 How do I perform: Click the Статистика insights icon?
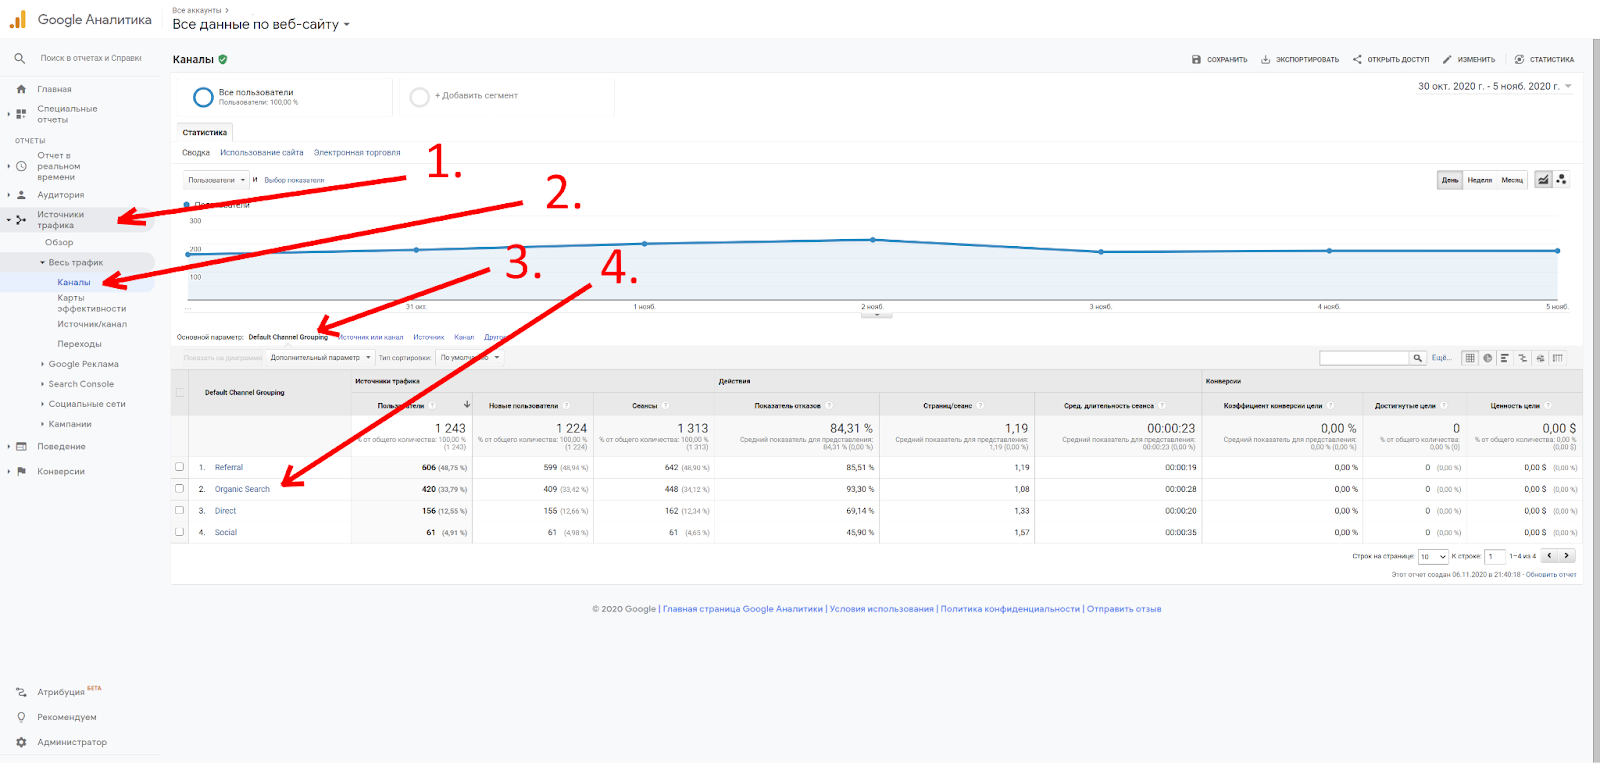1519,60
